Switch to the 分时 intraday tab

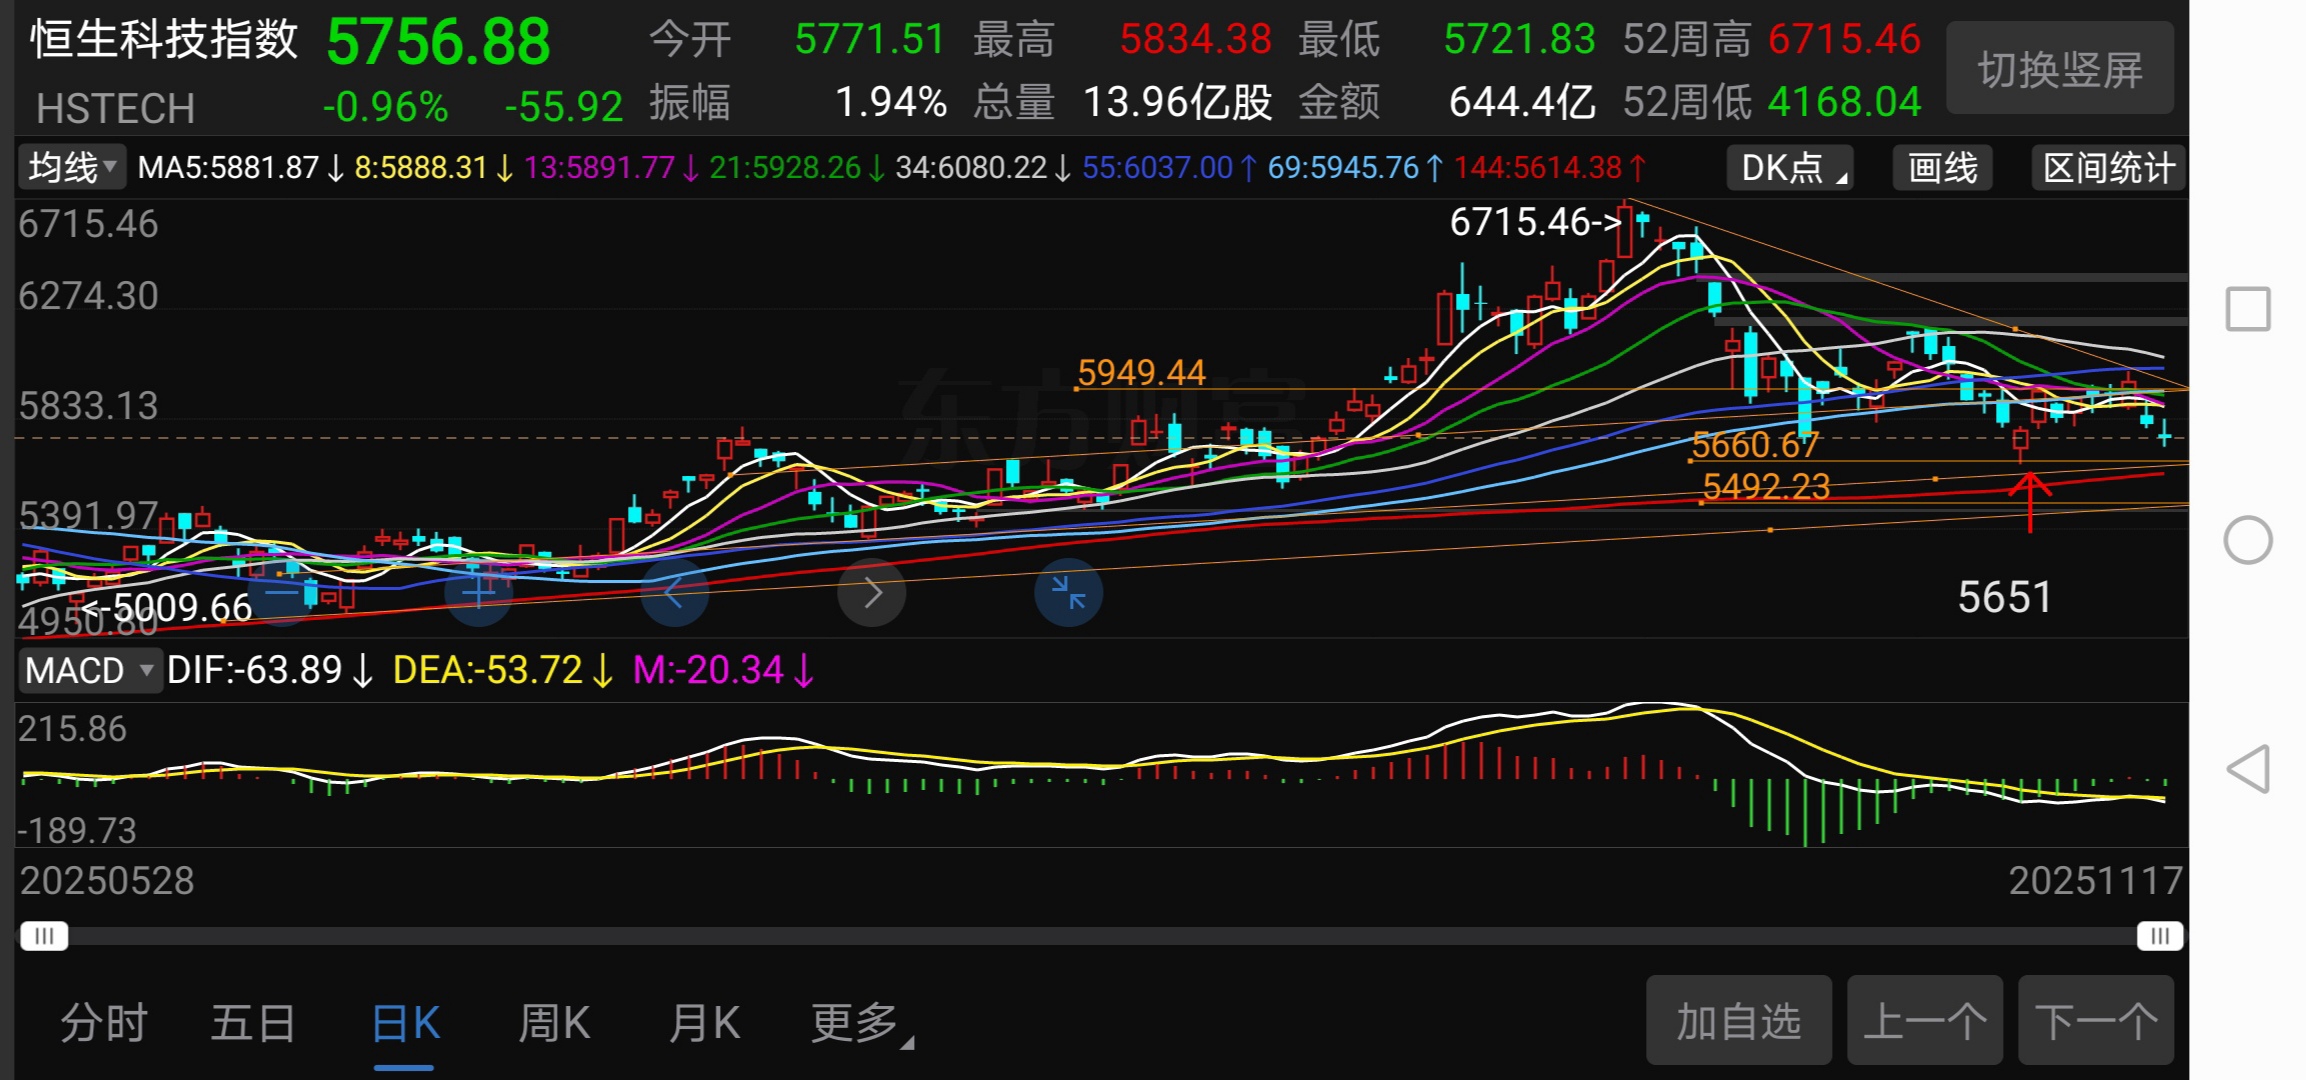pos(104,1023)
